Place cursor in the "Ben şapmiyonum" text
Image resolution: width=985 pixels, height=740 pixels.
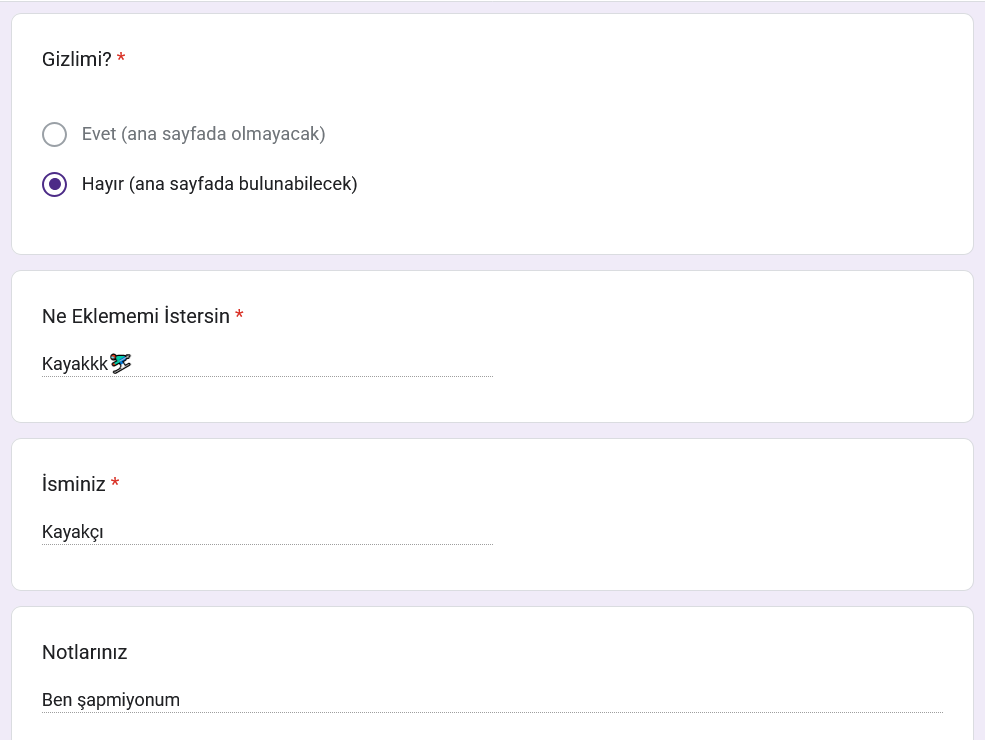[111, 700]
